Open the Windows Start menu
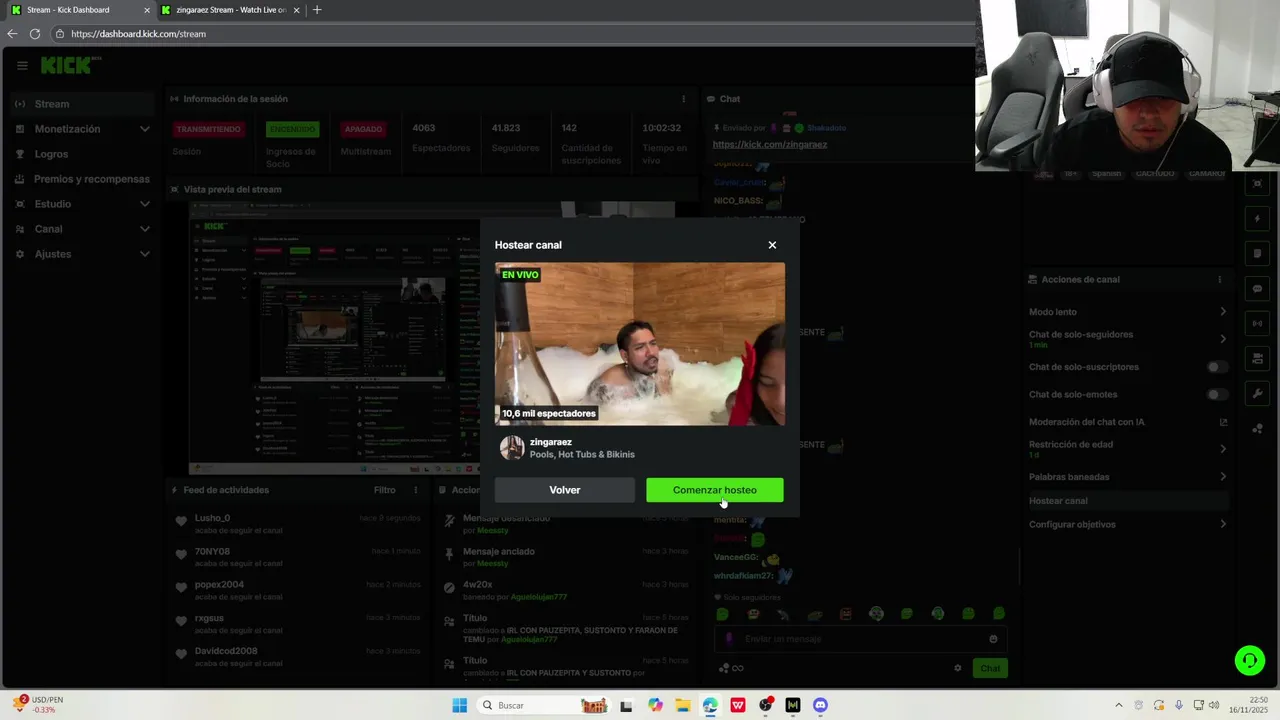This screenshot has width=1280, height=720. pyautogui.click(x=459, y=705)
